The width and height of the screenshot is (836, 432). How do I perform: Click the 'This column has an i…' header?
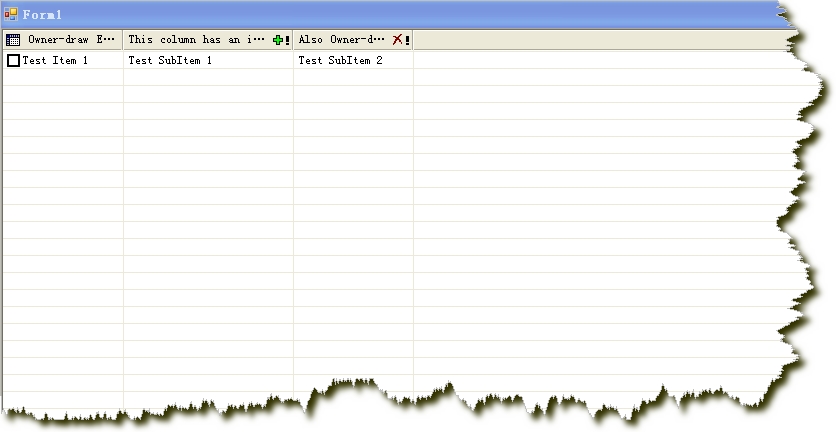click(208, 40)
